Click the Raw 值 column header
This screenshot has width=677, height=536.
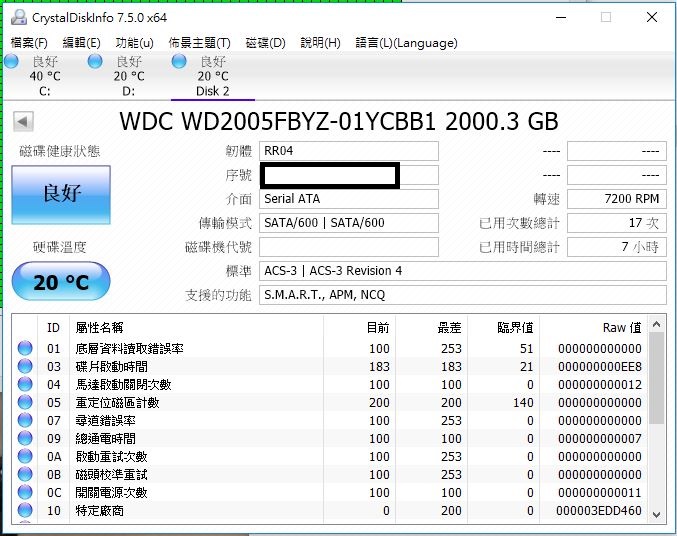[x=594, y=327]
